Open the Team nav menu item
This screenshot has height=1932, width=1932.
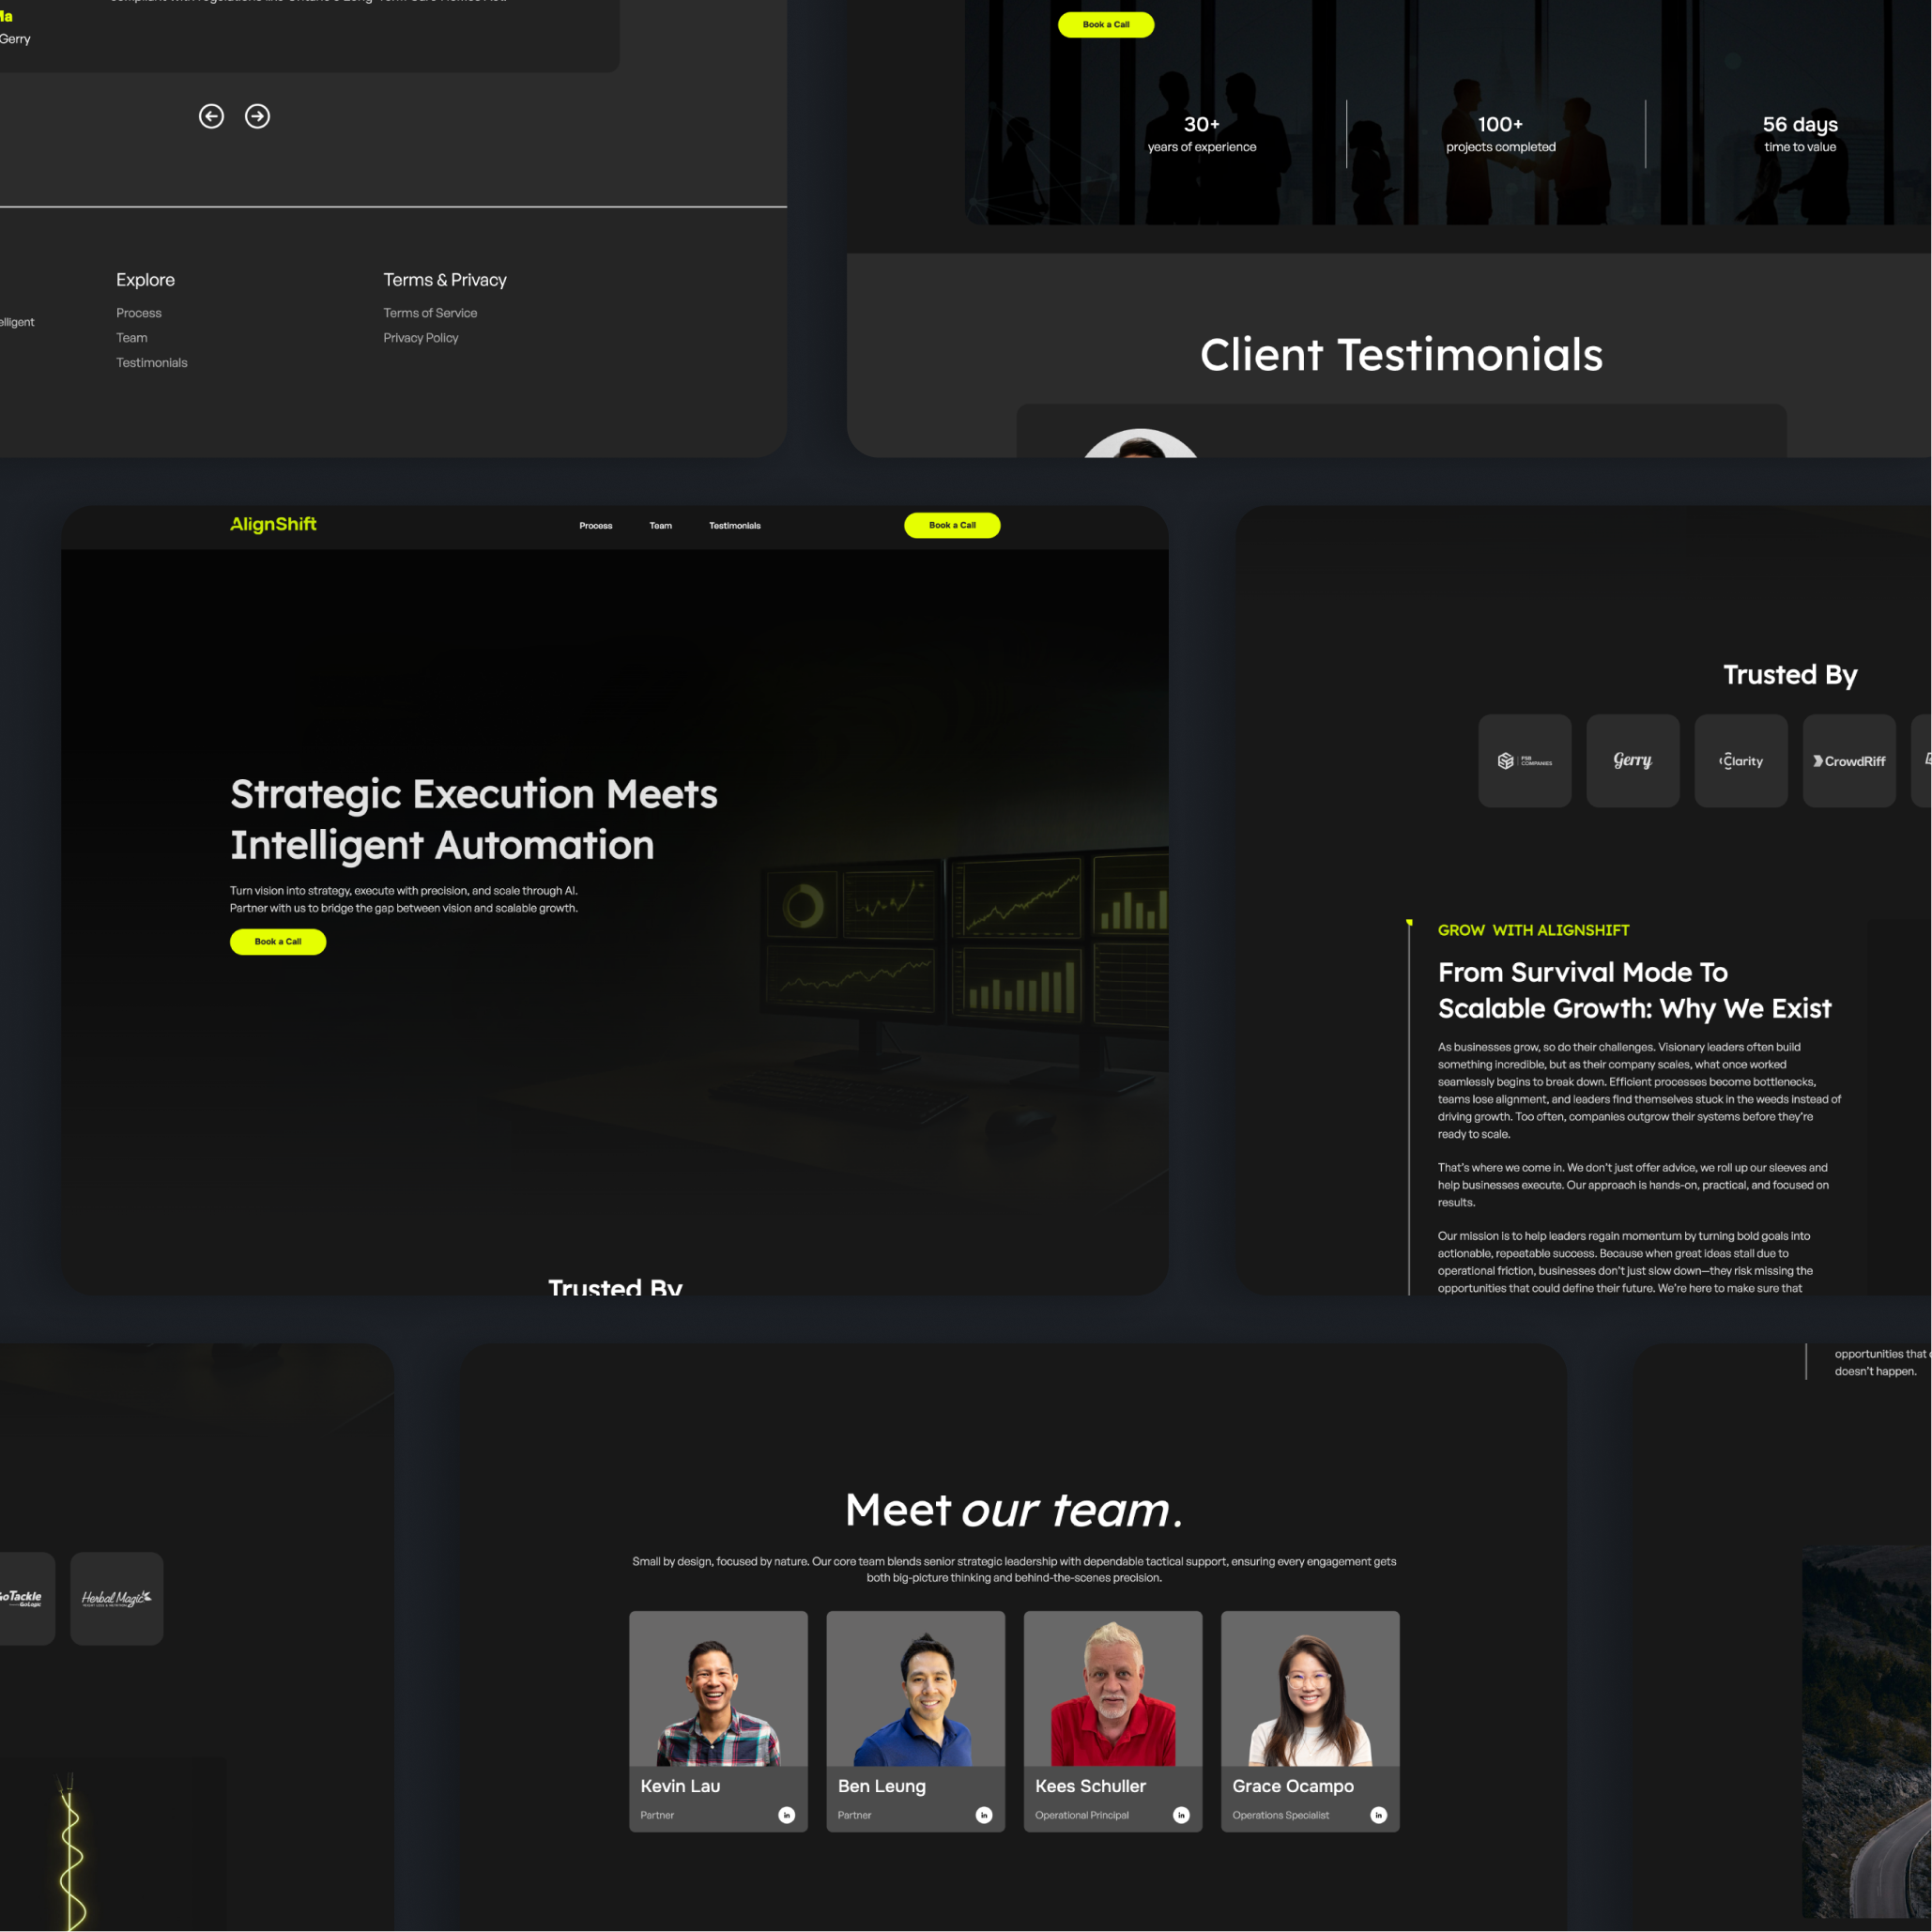pos(660,525)
